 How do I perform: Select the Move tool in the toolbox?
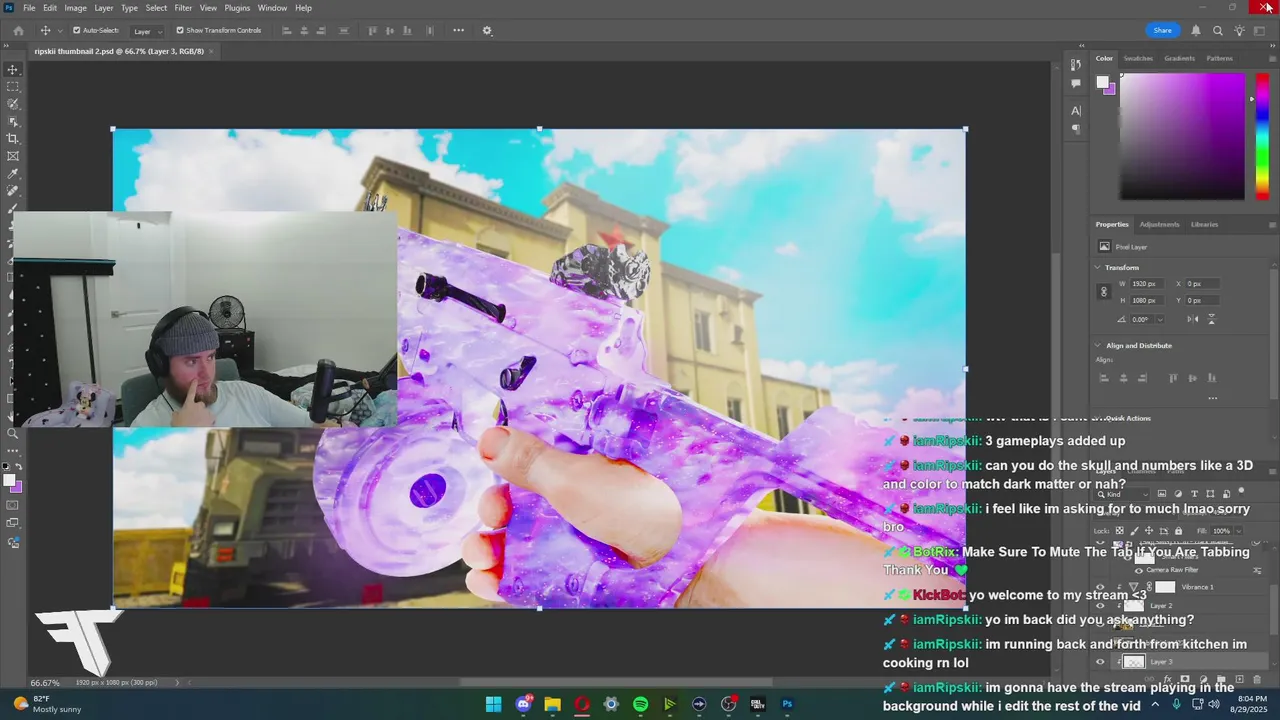tap(13, 69)
